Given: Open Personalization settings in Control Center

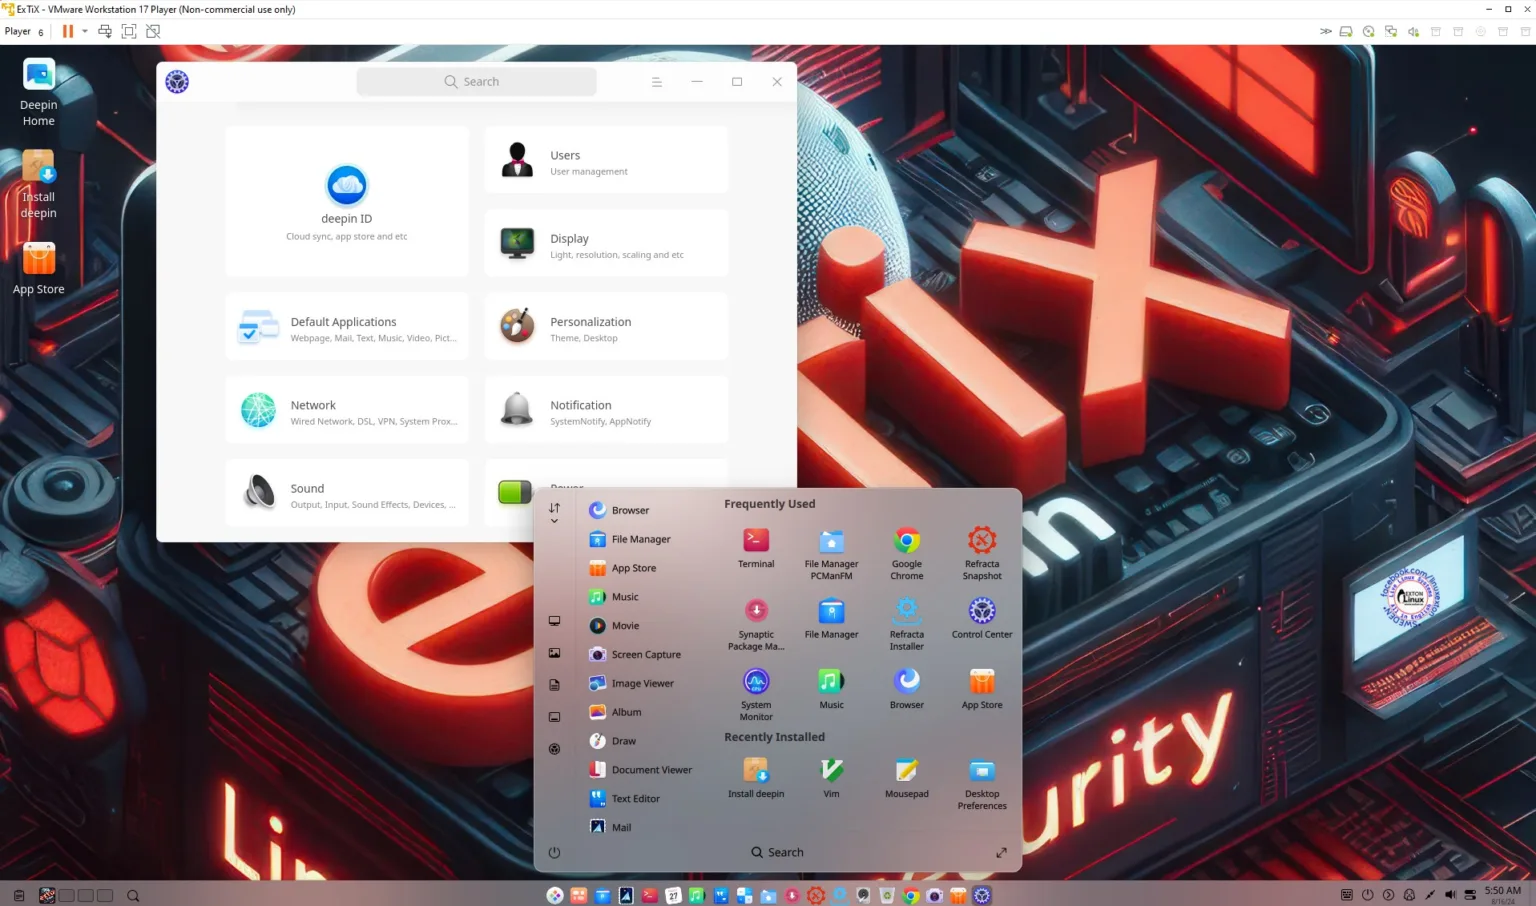Looking at the screenshot, I should (606, 327).
